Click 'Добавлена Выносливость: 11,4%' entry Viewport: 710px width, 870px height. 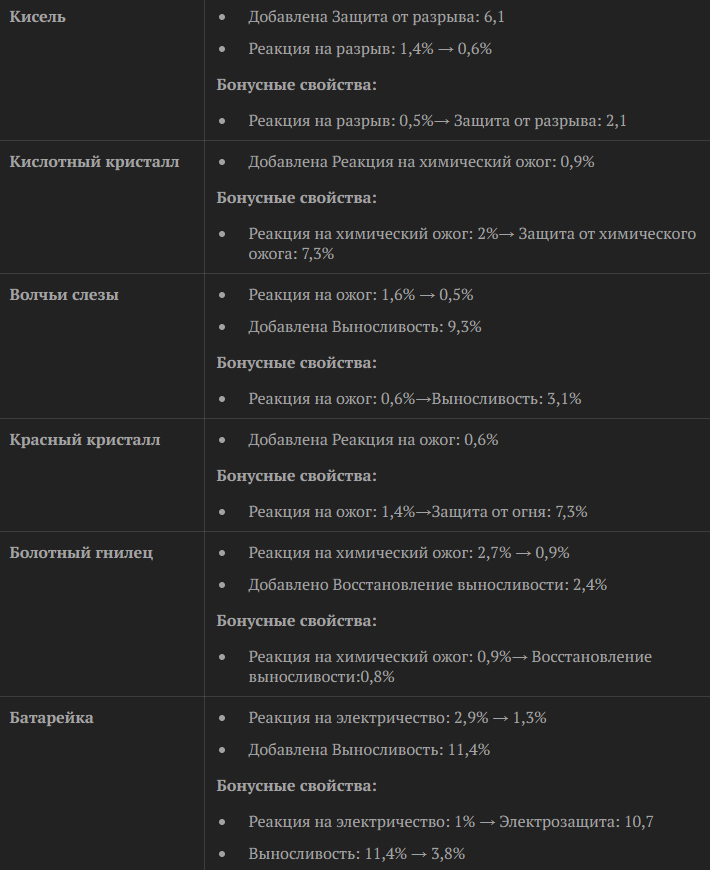click(369, 750)
